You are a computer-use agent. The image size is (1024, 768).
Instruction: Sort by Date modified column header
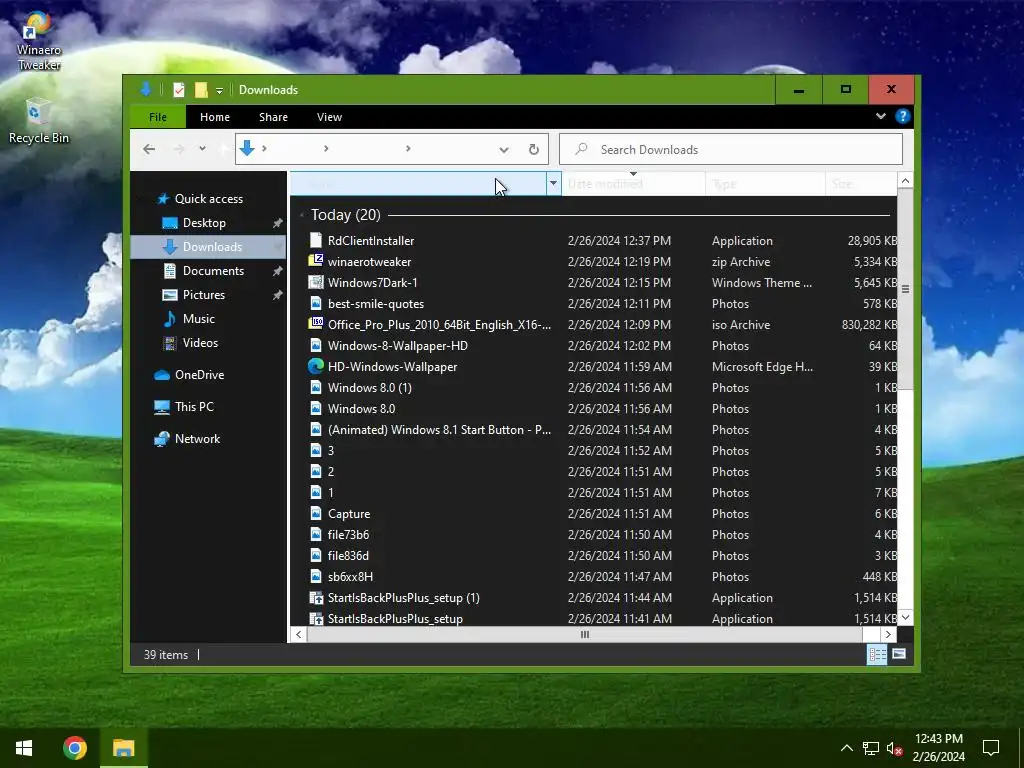[x=632, y=184]
